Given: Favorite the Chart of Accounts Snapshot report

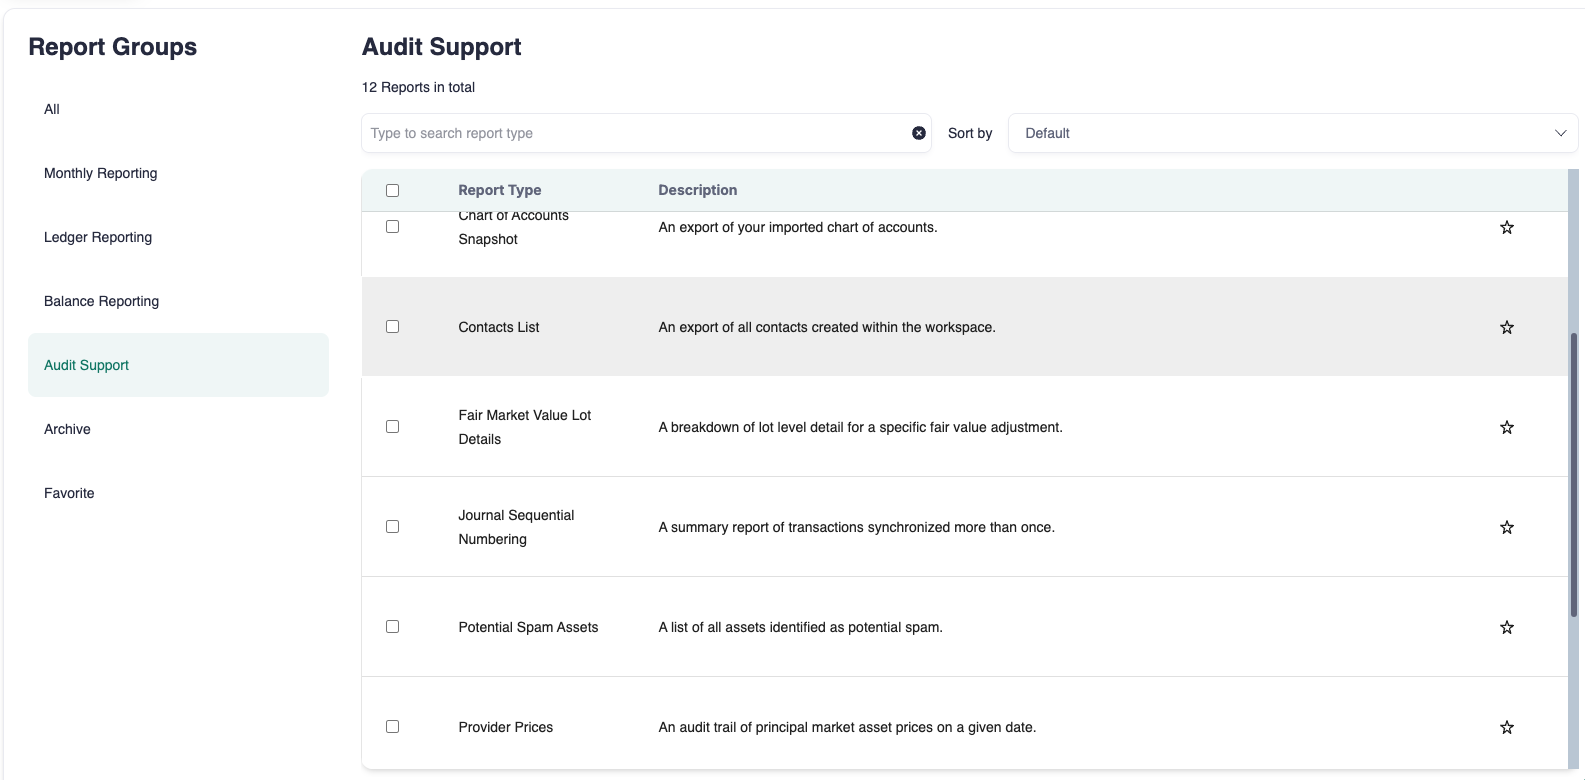Looking at the screenshot, I should click(x=1506, y=227).
